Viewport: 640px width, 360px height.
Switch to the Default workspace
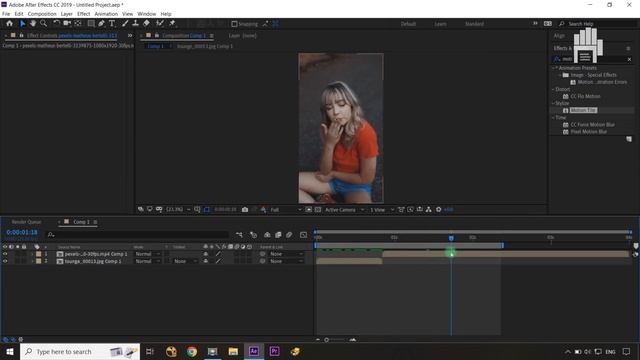[408, 24]
